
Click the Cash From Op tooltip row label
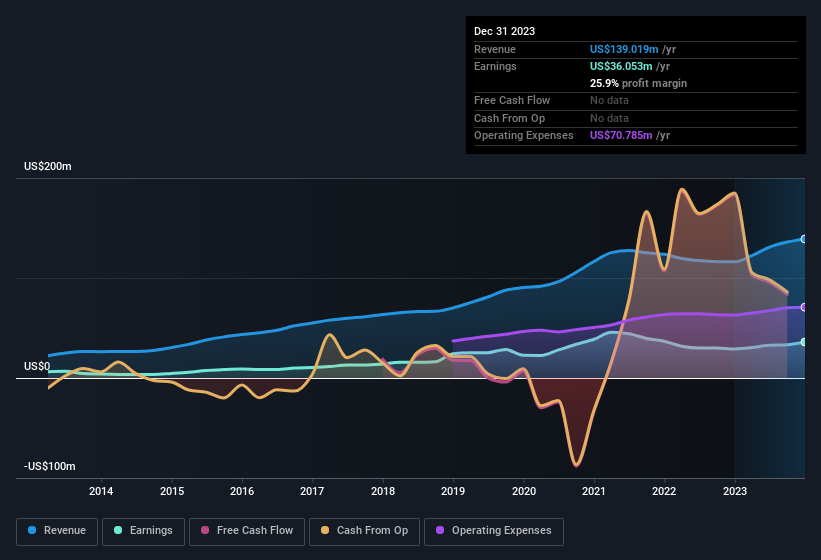click(x=509, y=118)
